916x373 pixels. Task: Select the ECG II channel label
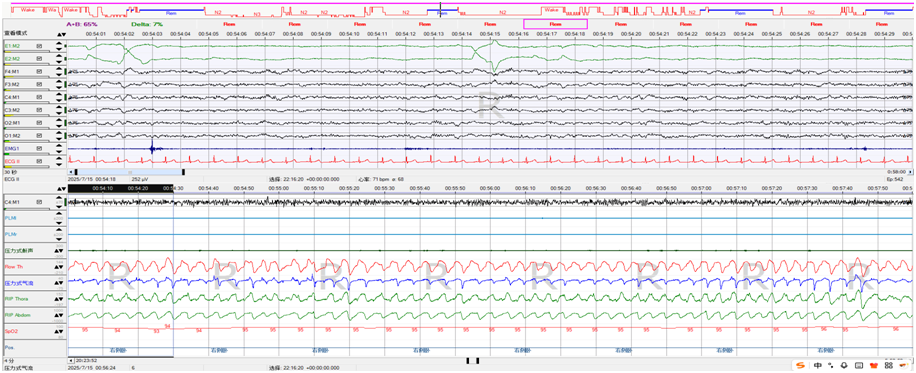pyautogui.click(x=12, y=161)
